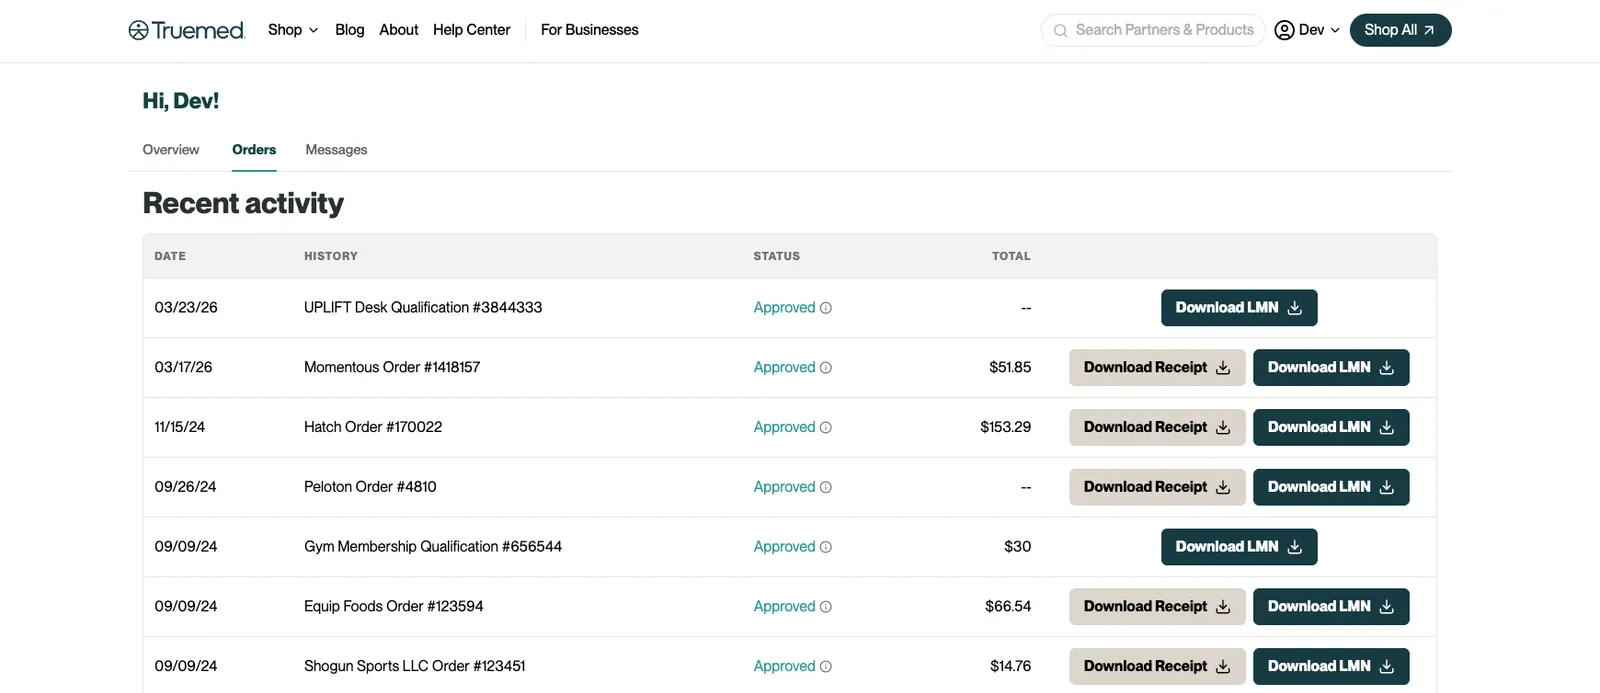Focus the Search Partners & Products field

[1154, 30]
